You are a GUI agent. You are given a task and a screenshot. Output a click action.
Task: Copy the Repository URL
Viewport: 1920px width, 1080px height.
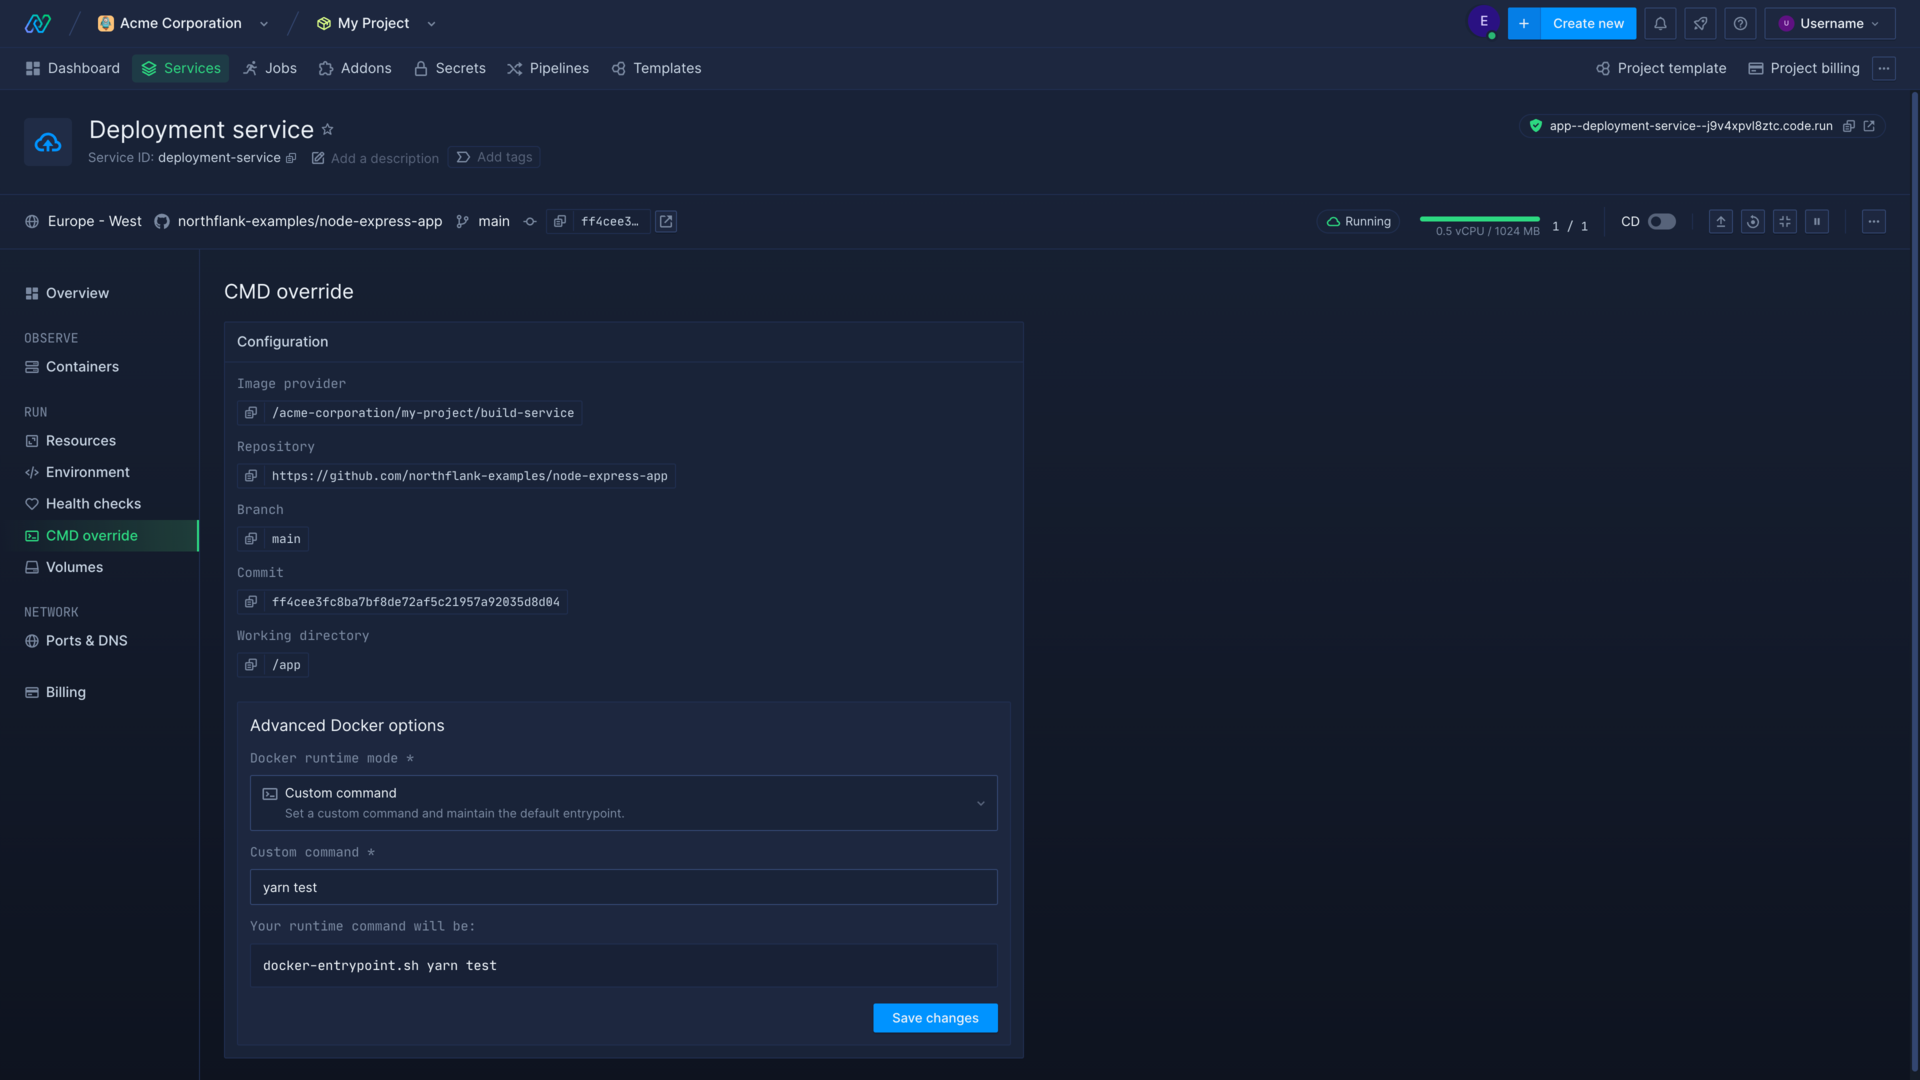point(251,476)
